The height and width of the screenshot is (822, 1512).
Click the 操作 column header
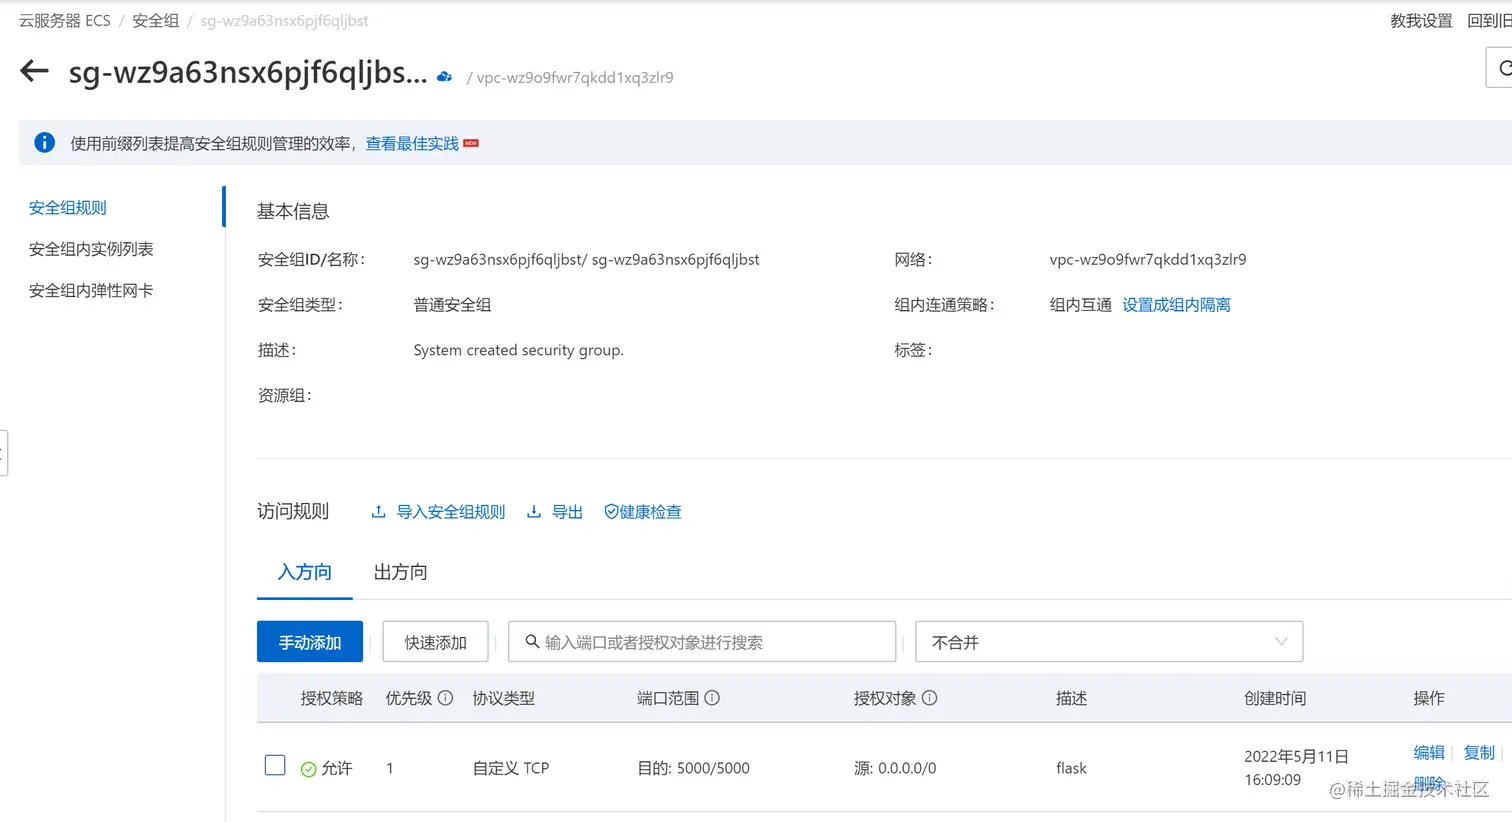1429,698
